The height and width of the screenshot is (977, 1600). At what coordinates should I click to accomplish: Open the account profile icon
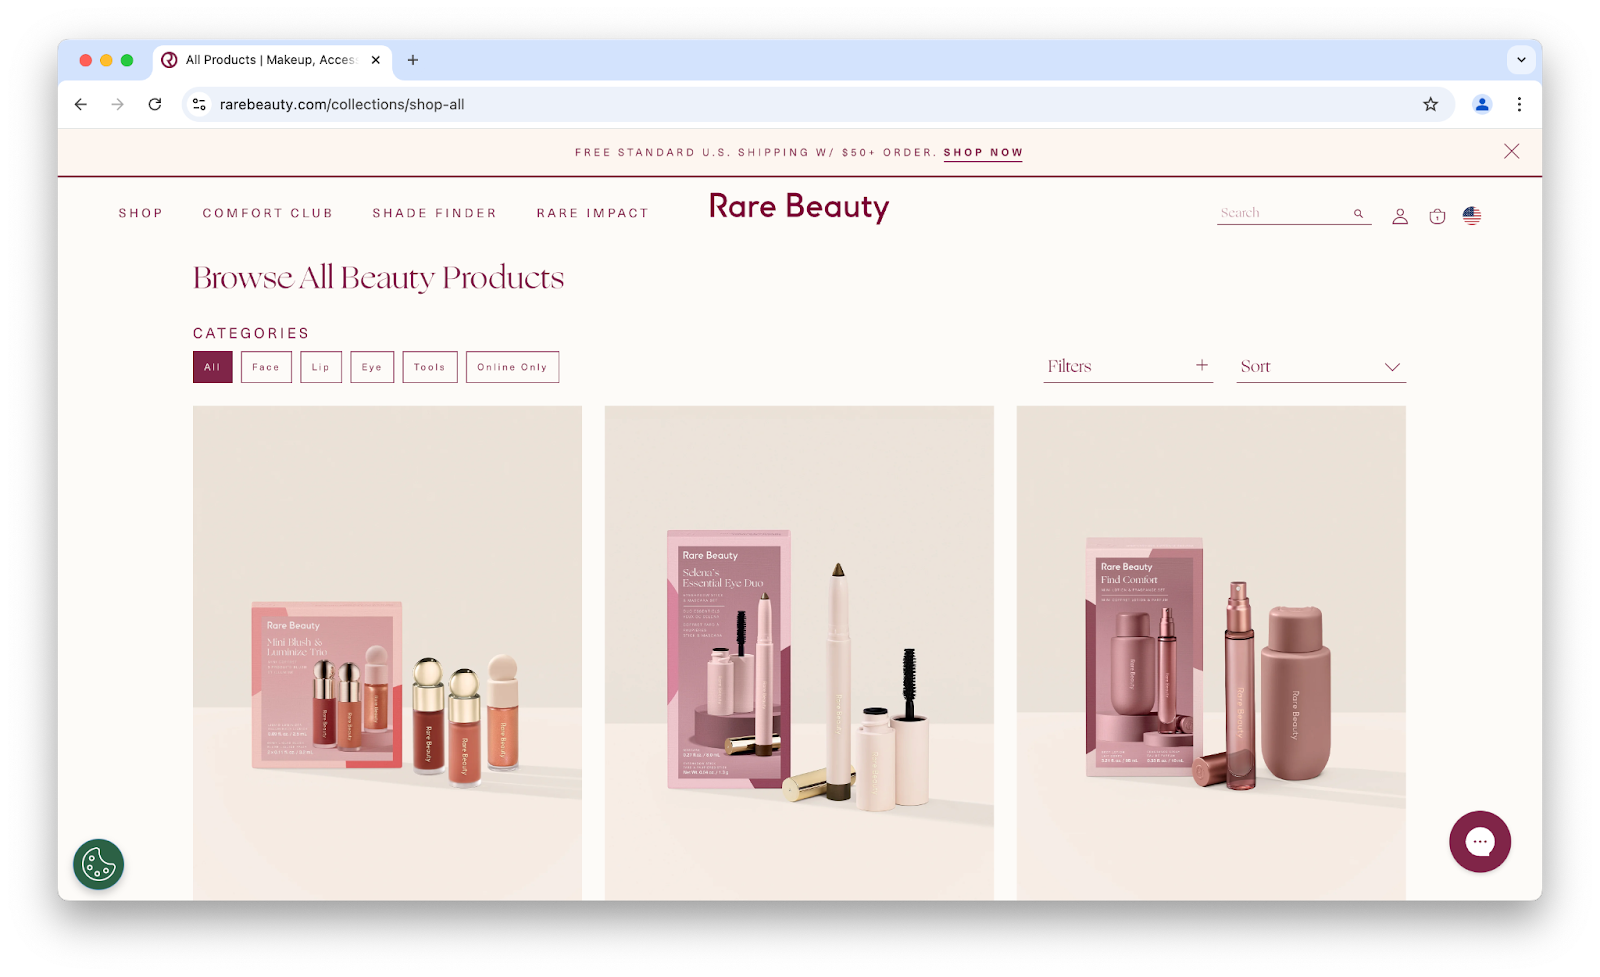pos(1400,216)
